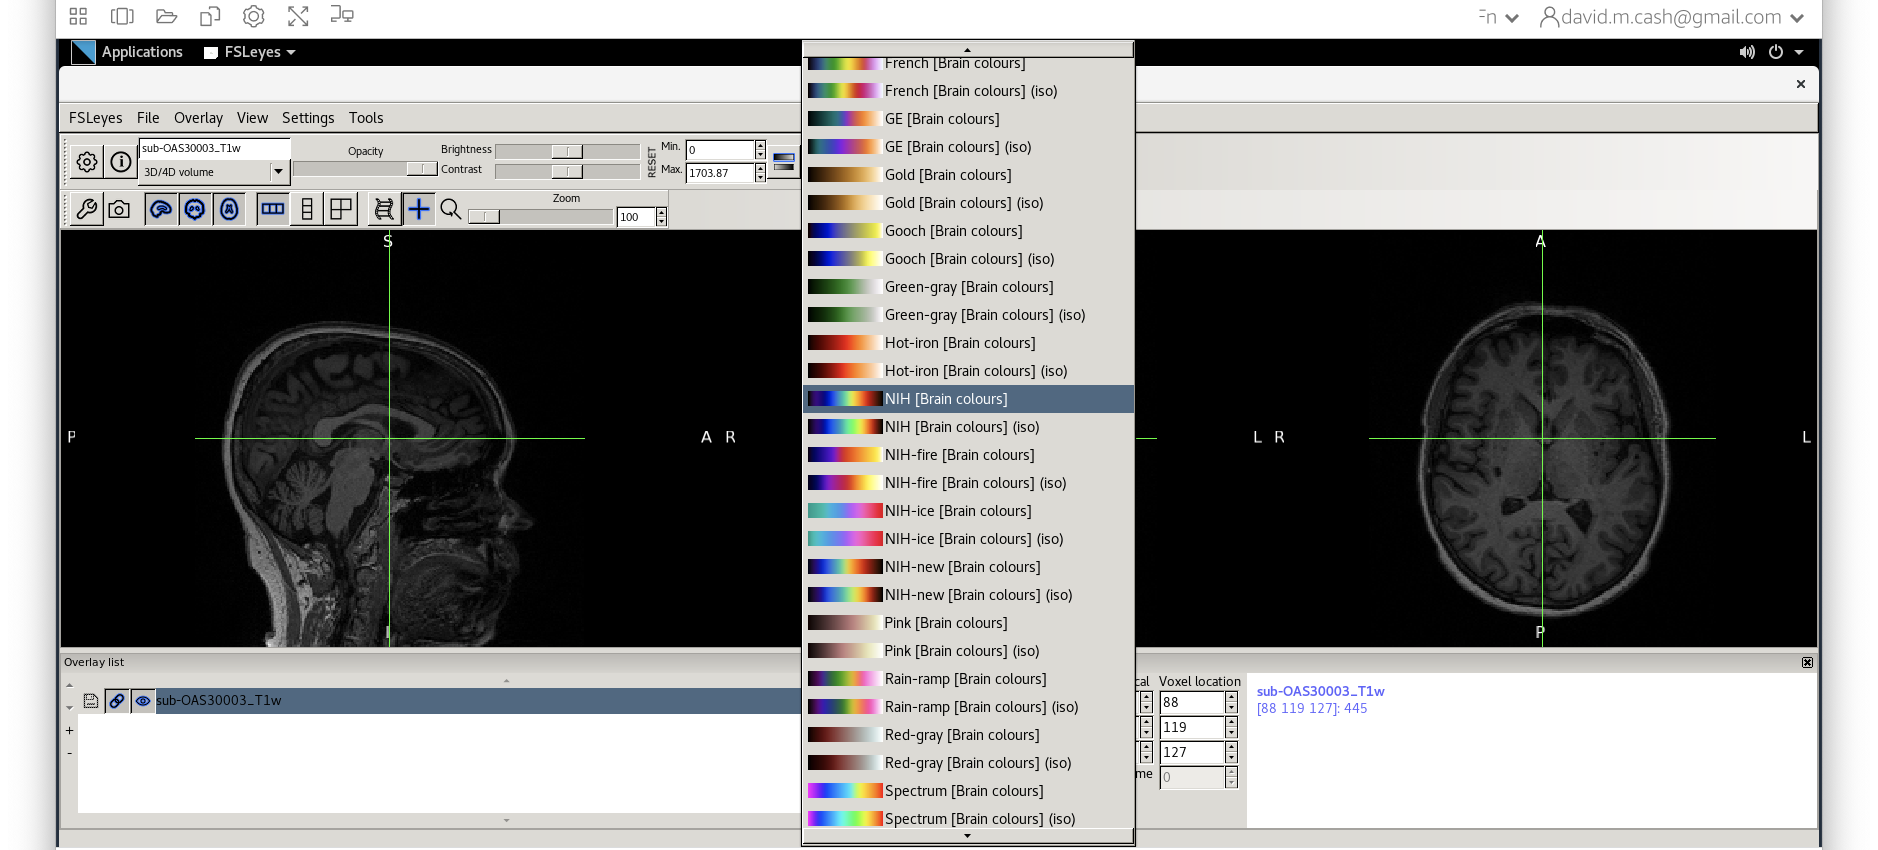
Task: Toggle location cursor crosshair button
Action: [418, 209]
